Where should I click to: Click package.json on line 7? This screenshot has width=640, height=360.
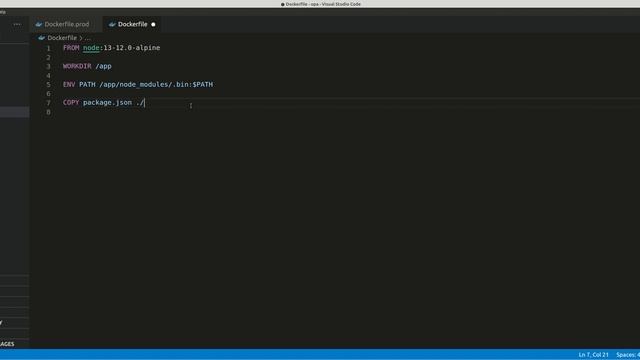point(107,102)
